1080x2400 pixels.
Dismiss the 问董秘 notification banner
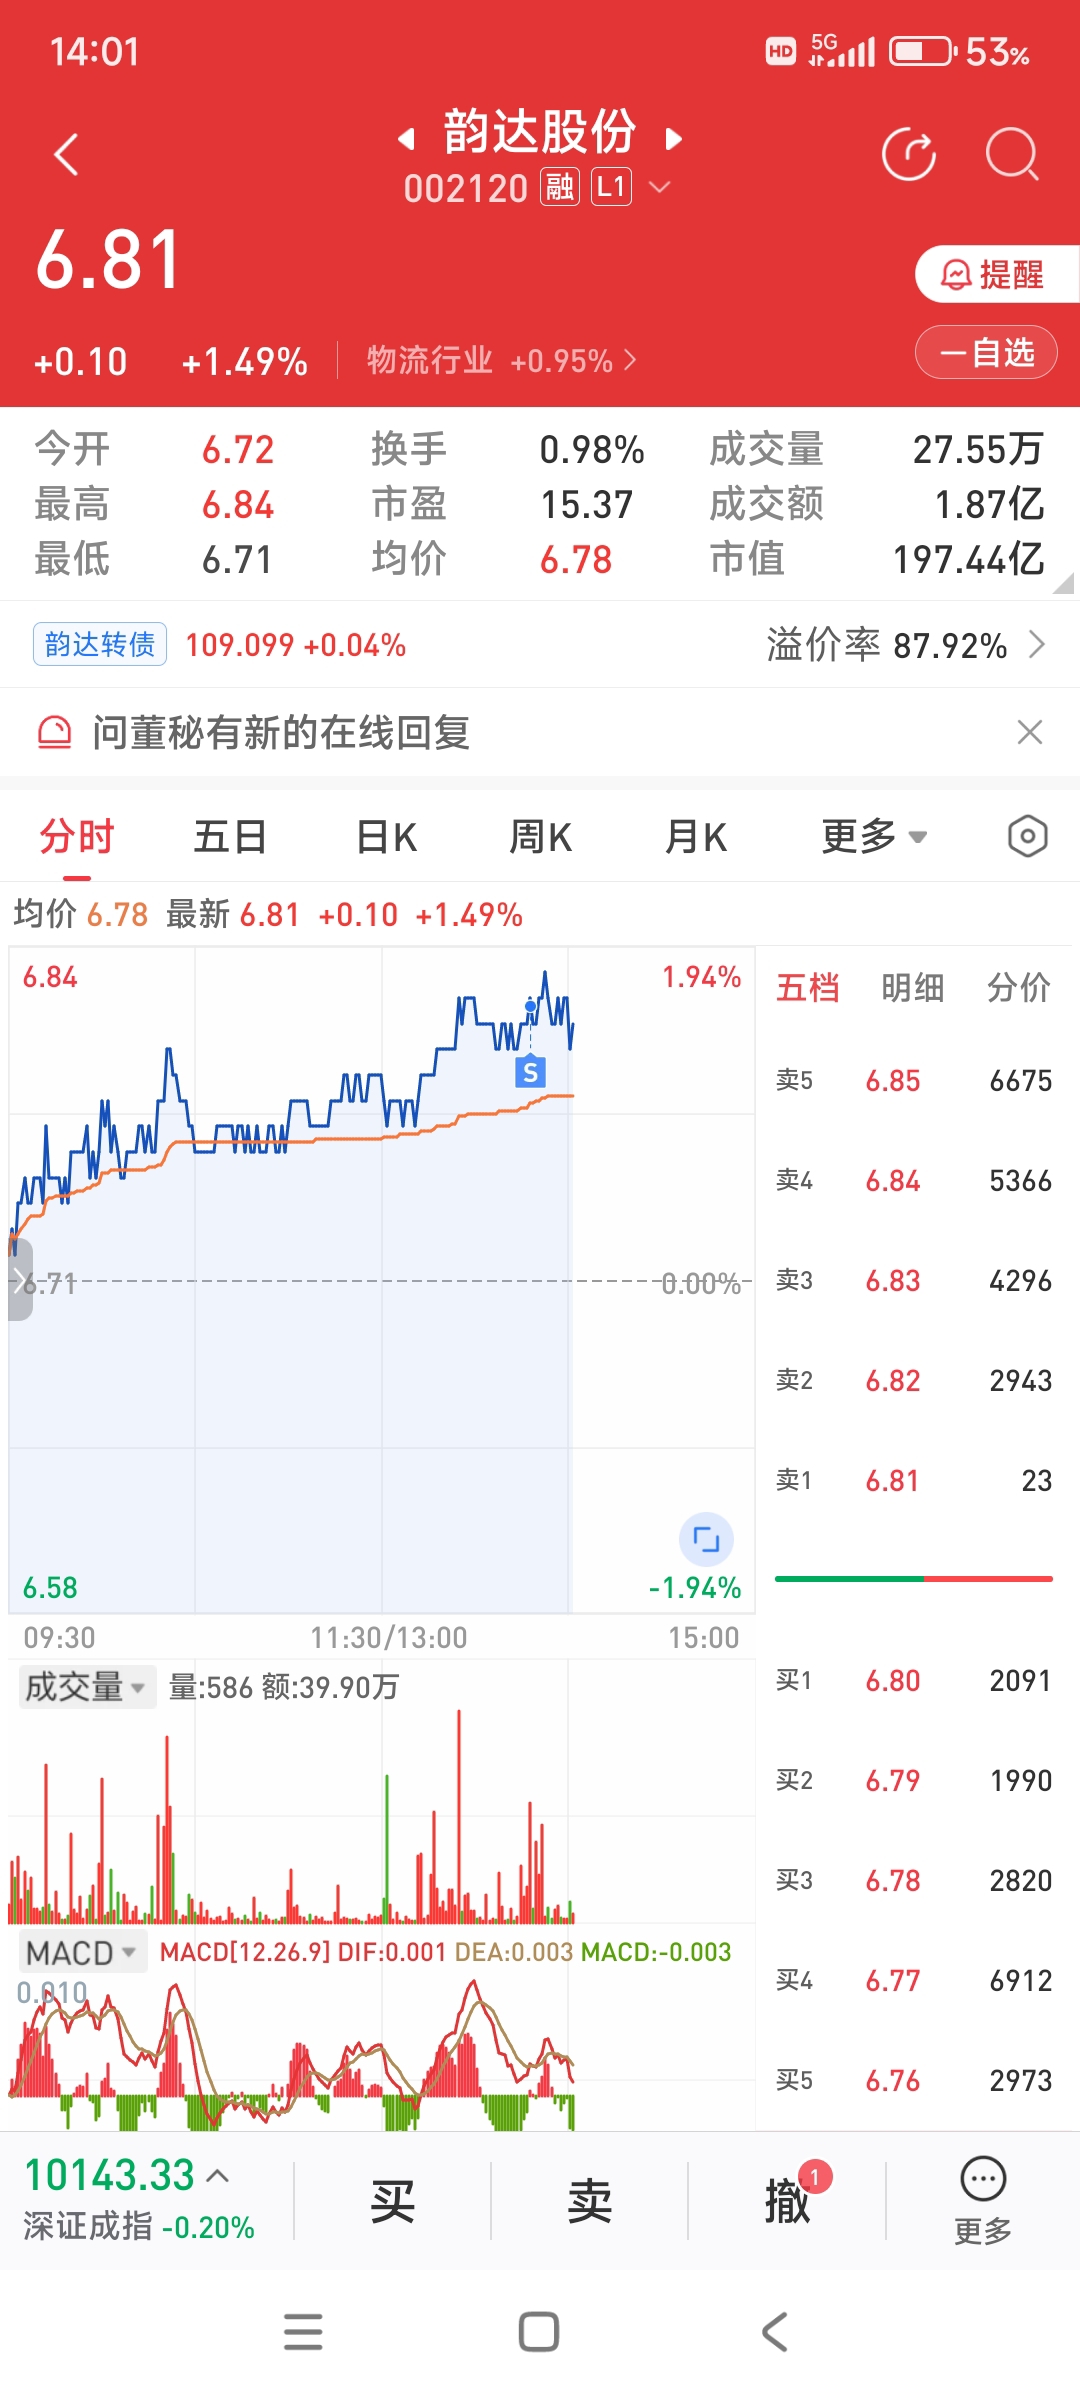(1030, 732)
